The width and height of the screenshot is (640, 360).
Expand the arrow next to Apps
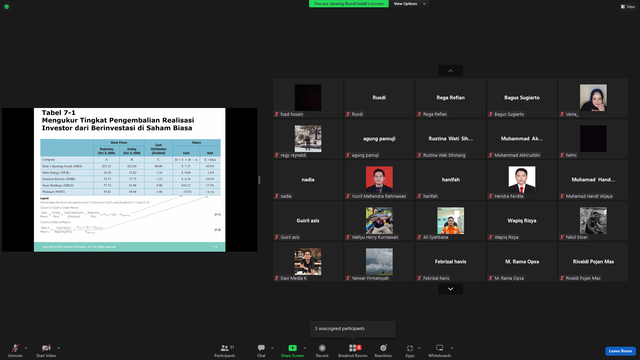[x=419, y=348]
